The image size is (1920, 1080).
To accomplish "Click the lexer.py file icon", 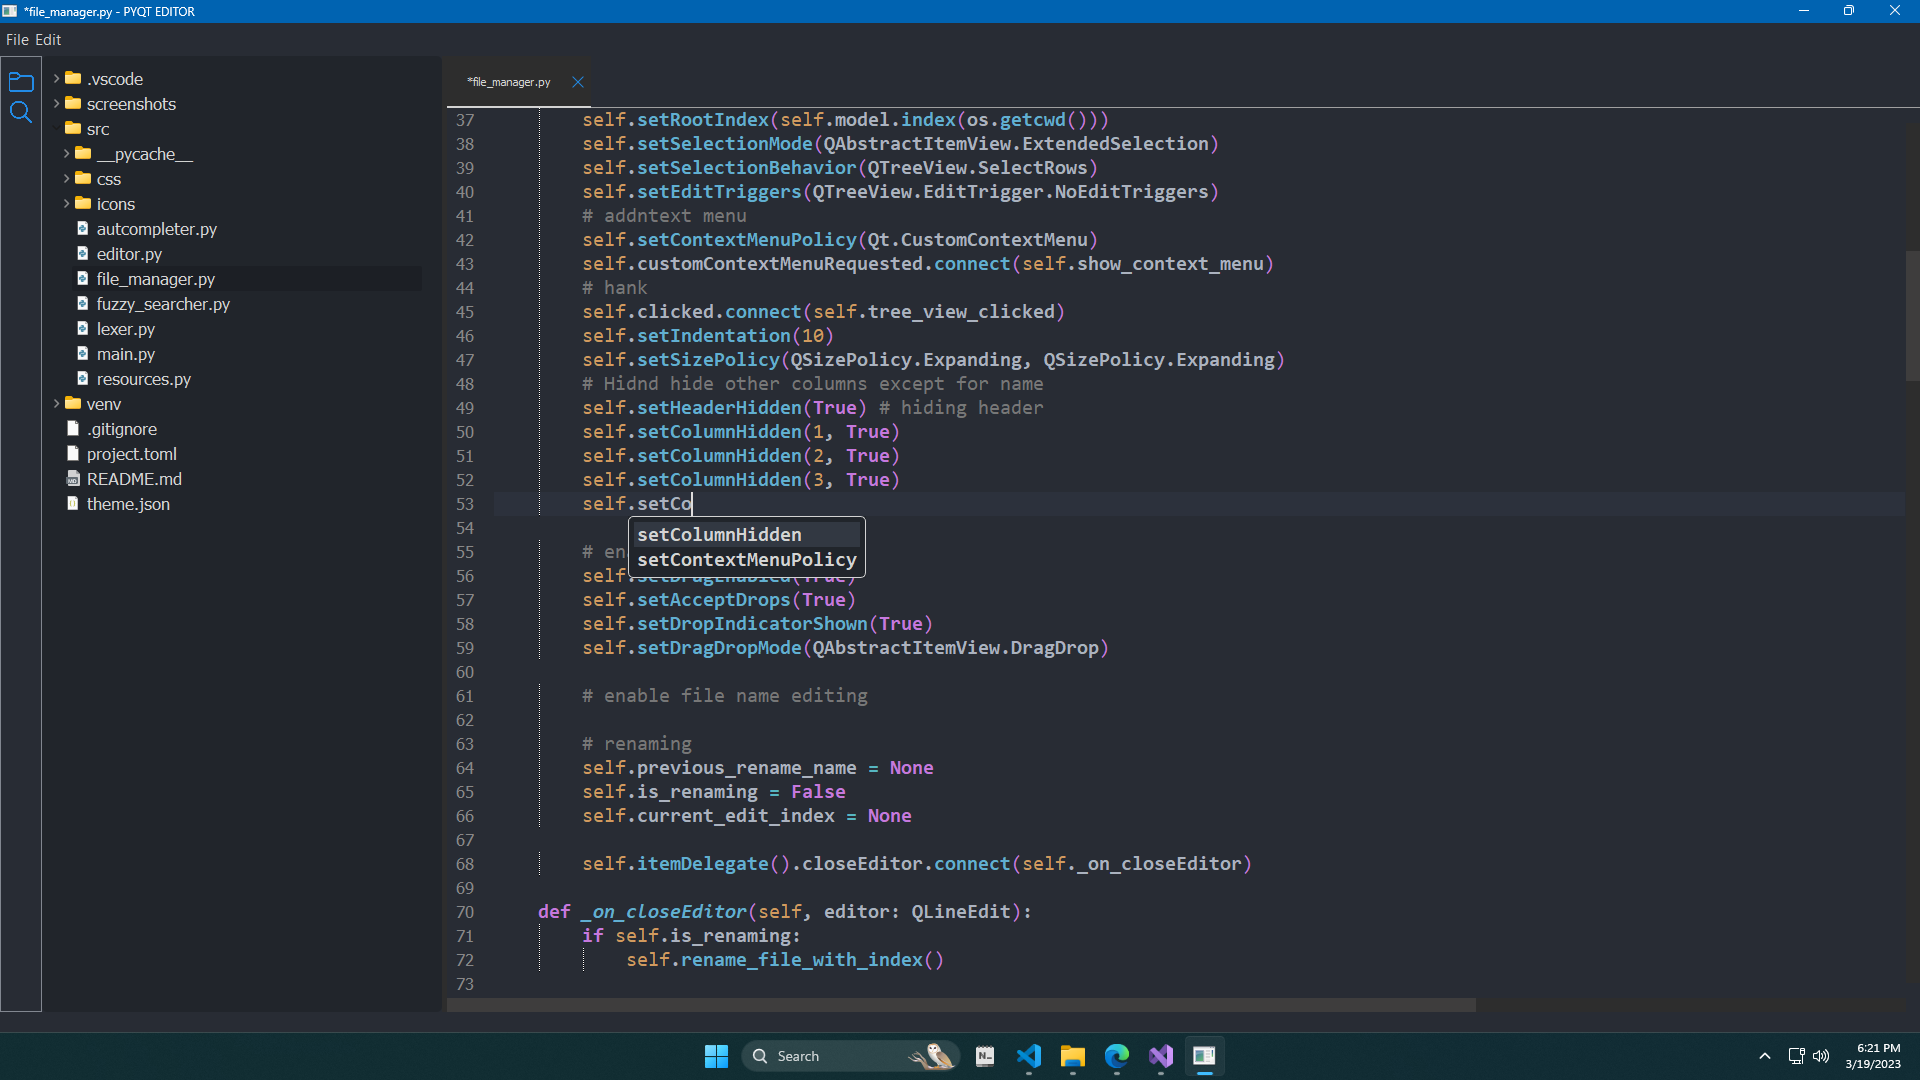I will pyautogui.click(x=83, y=329).
